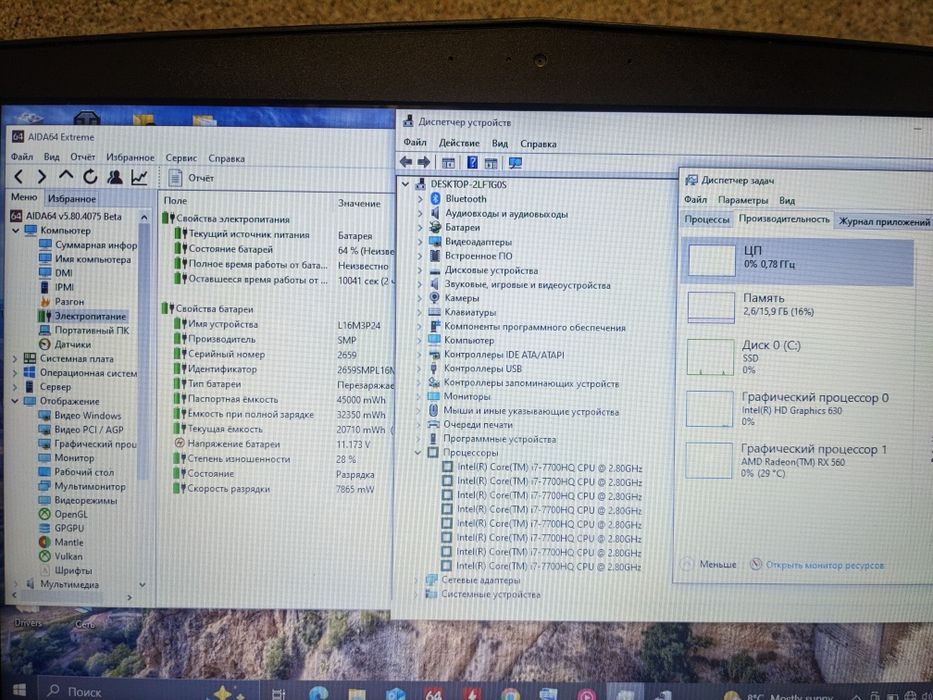Open OpenGL item in AIDA64 tree
933x700 pixels.
click(x=63, y=514)
